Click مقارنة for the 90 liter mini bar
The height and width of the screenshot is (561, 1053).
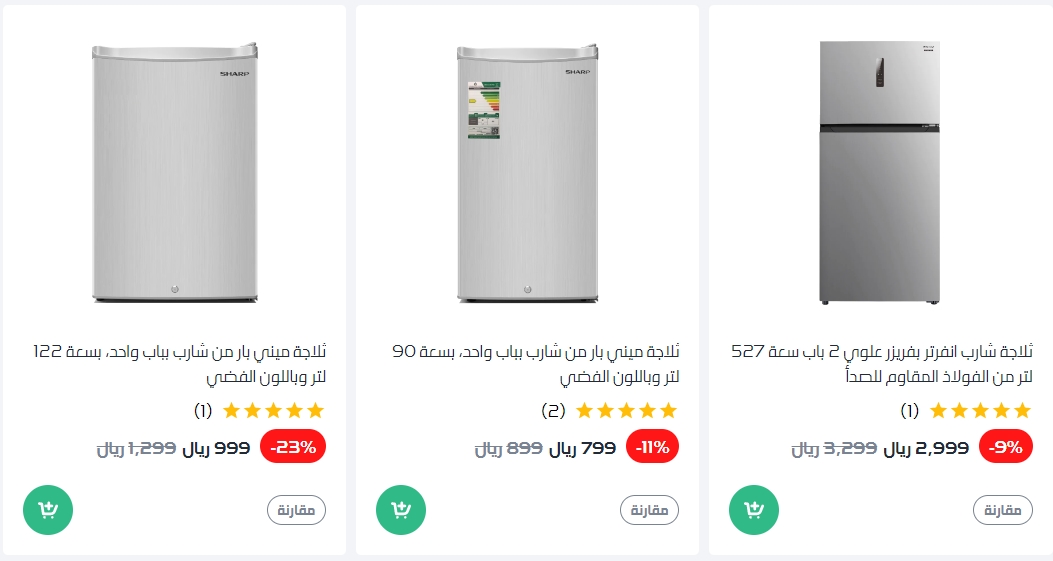(649, 510)
